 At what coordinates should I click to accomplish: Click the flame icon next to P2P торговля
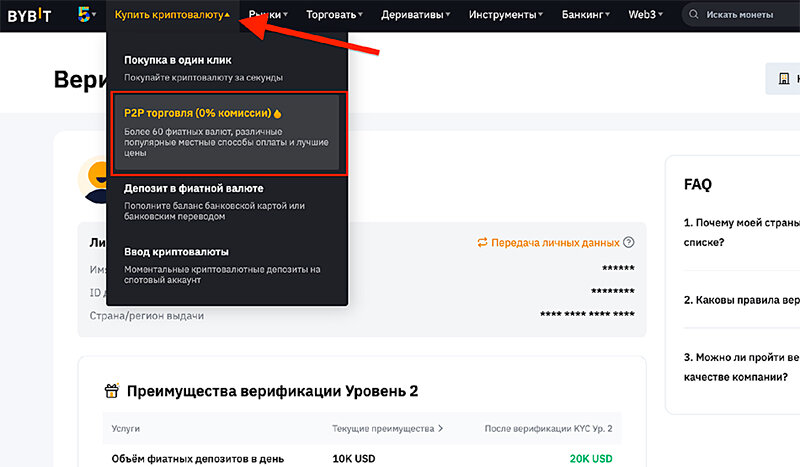(x=278, y=113)
